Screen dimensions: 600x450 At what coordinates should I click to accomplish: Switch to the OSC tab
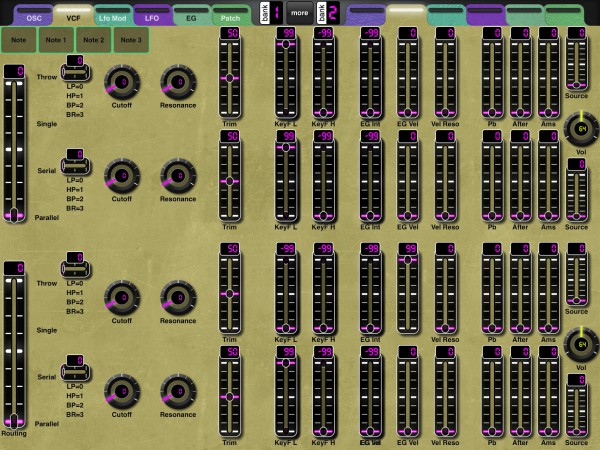(34, 15)
